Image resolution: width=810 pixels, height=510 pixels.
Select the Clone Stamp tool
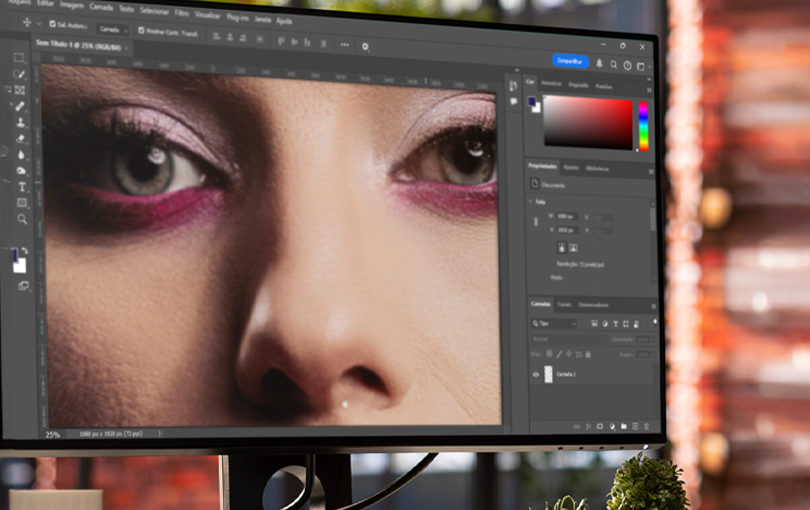pyautogui.click(x=20, y=122)
